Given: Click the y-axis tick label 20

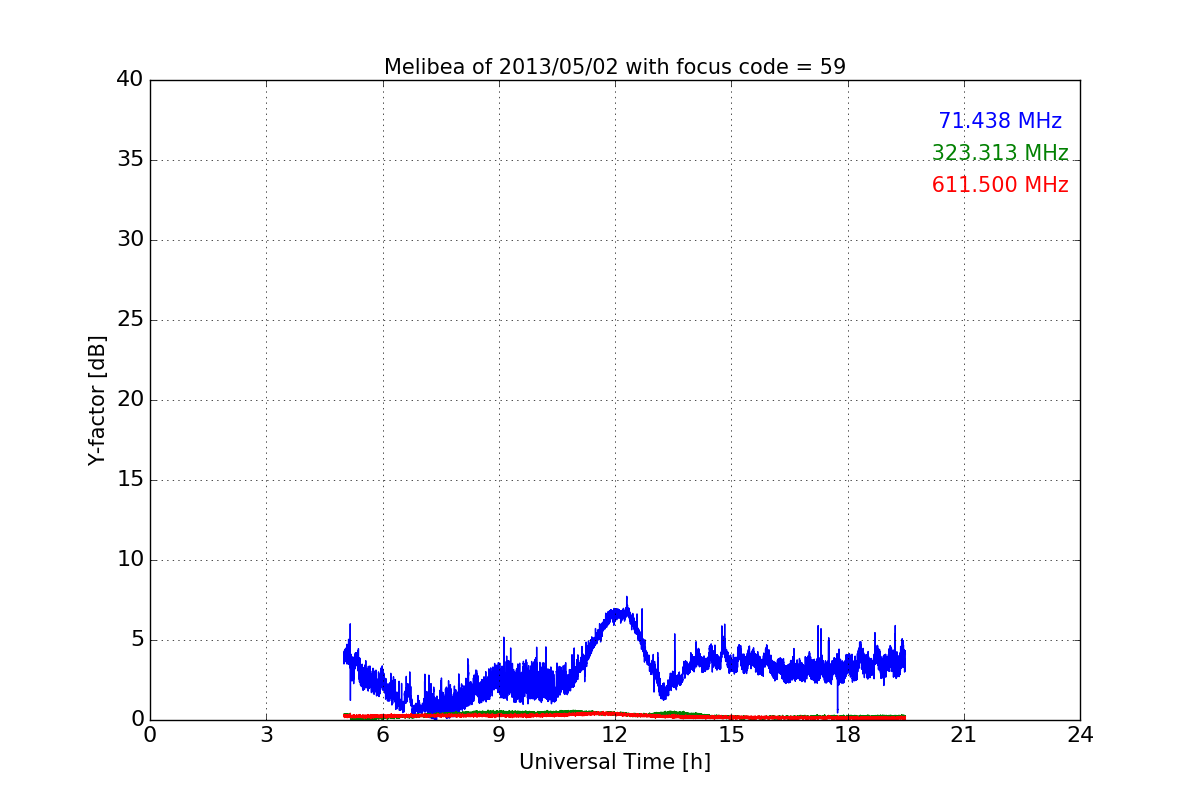Looking at the screenshot, I should (x=130, y=400).
